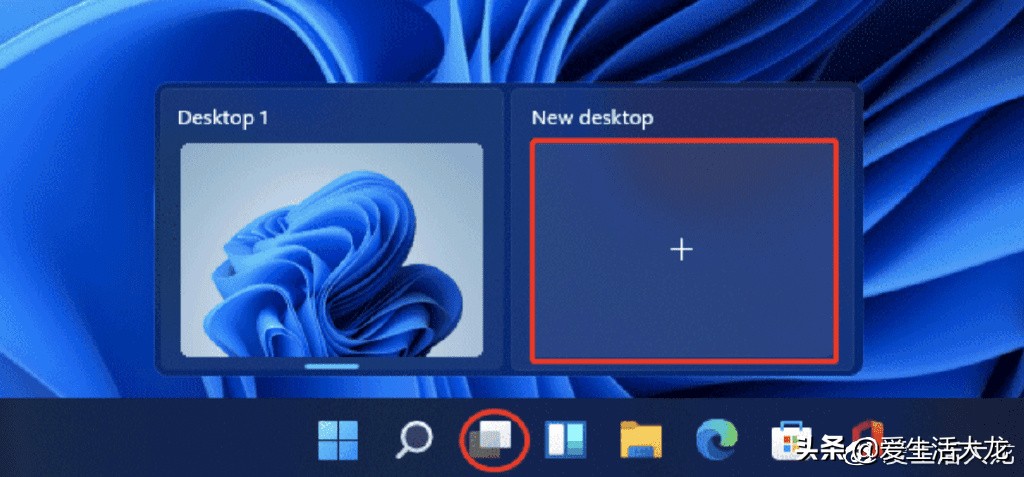The image size is (1024, 477).
Task: Click the Task View taskbar icon
Action: (492, 440)
